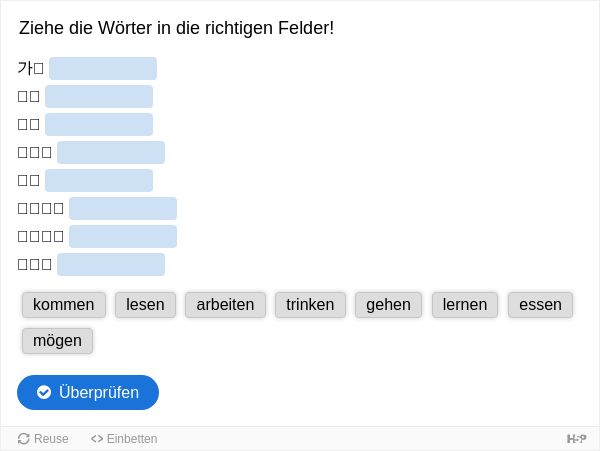Click the Überprüfen check button
Image resolution: width=600 pixels, height=451 pixels.
pyautogui.click(x=88, y=392)
